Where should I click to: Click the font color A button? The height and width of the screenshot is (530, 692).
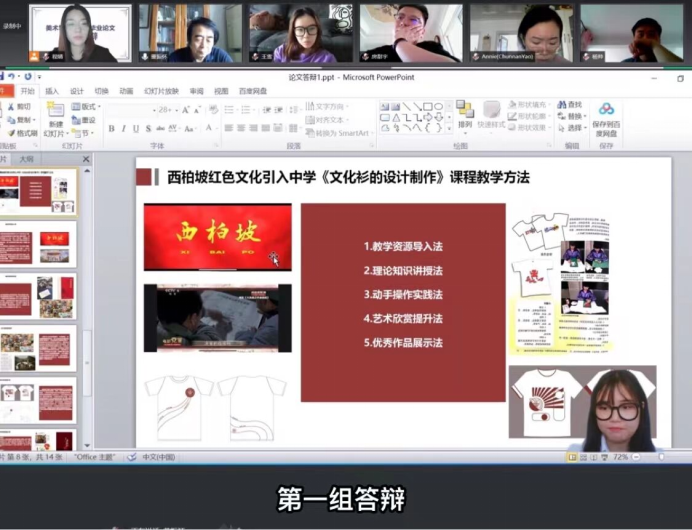(209, 128)
